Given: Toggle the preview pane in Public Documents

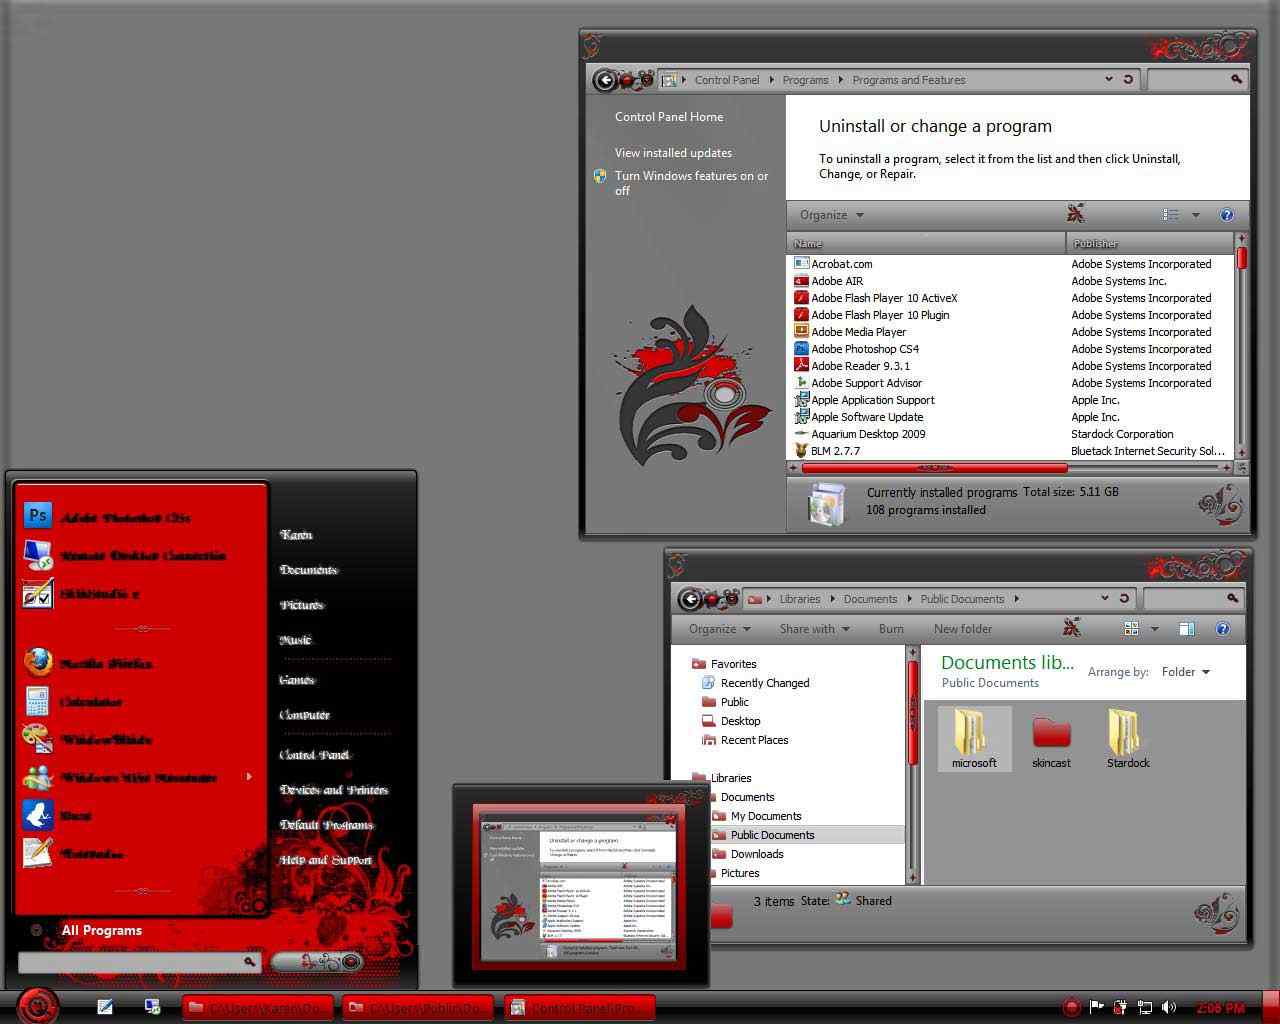Looking at the screenshot, I should point(1187,629).
